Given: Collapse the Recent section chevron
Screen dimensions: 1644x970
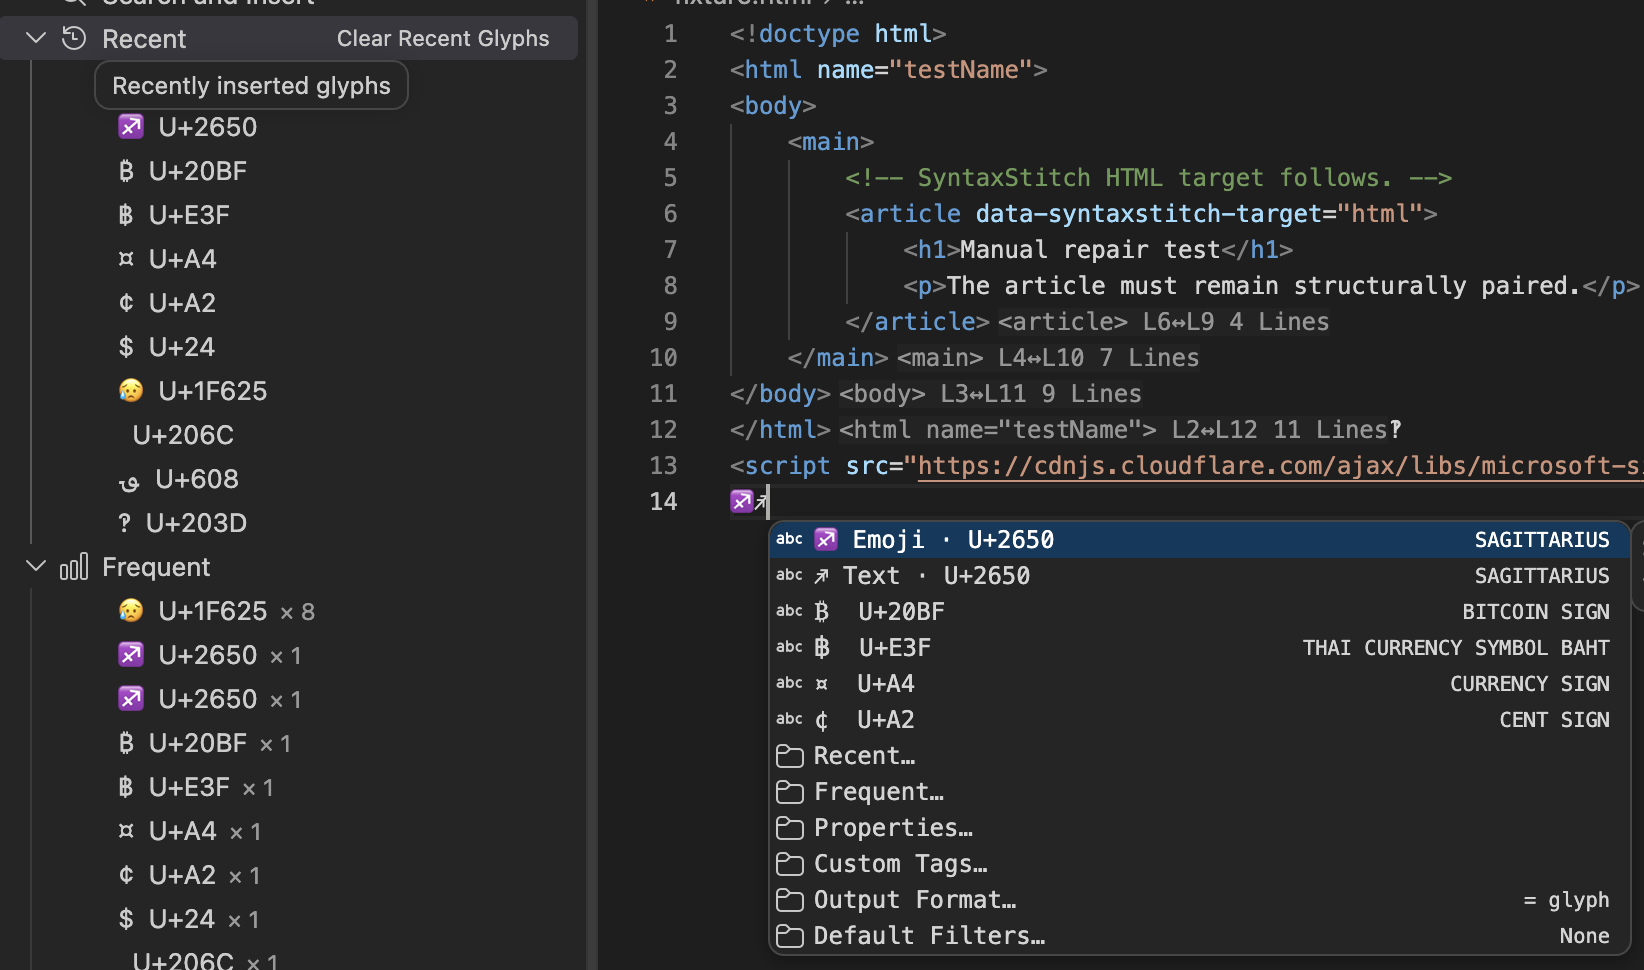Looking at the screenshot, I should pyautogui.click(x=36, y=38).
